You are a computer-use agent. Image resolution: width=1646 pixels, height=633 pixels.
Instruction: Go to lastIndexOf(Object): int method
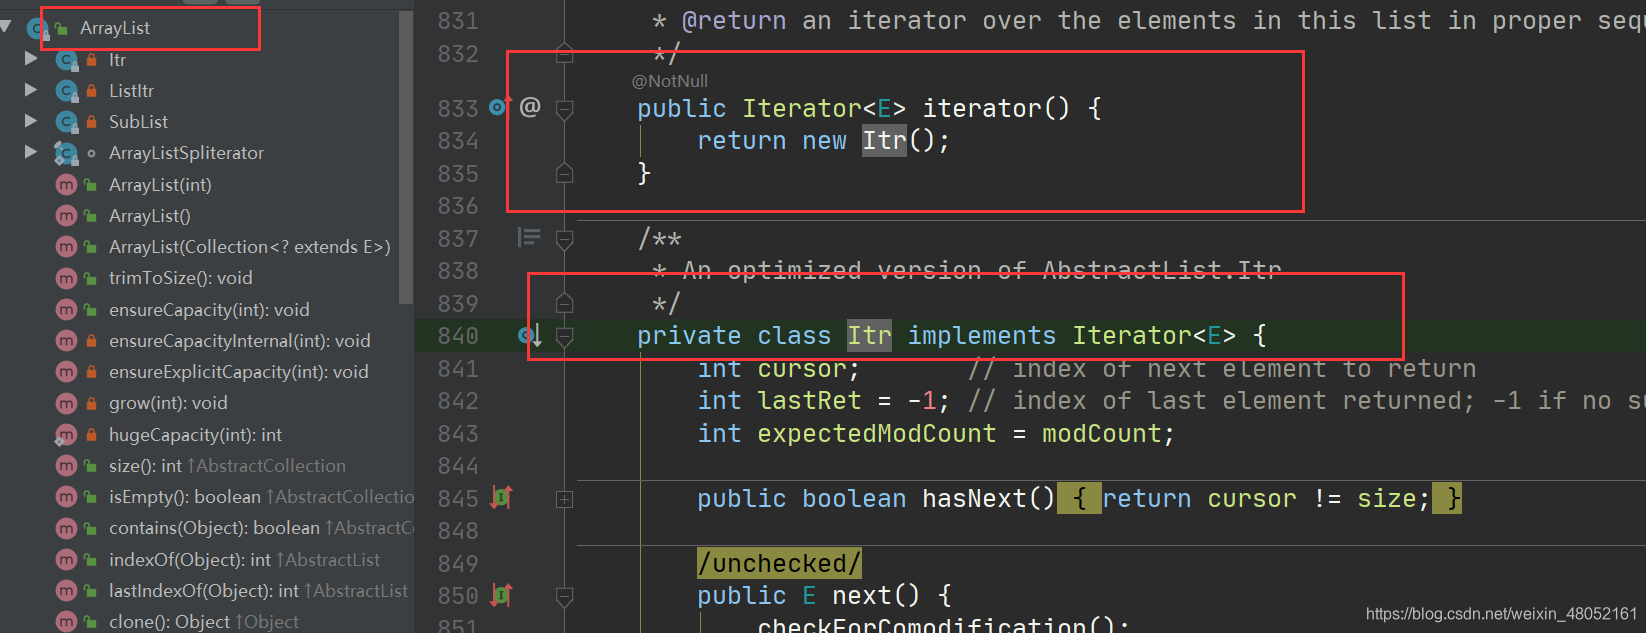[x=204, y=591]
